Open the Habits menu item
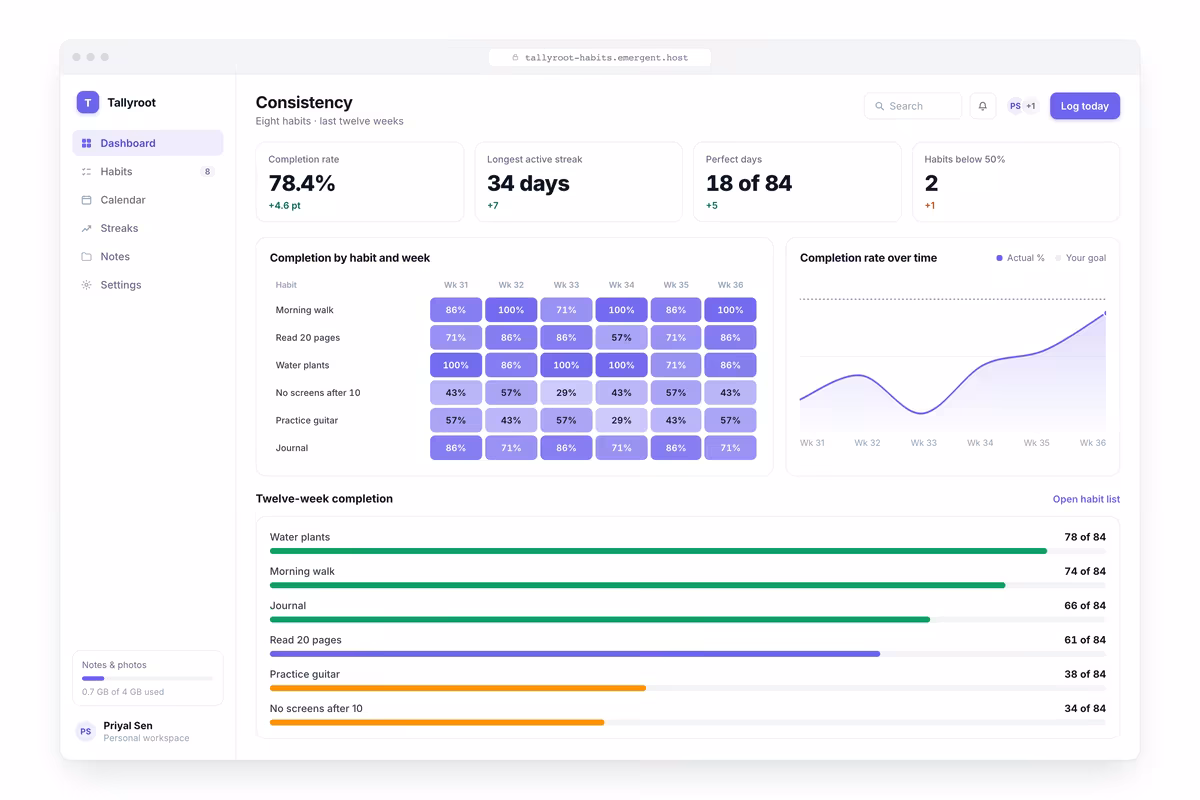The width and height of the screenshot is (1200, 800). [x=148, y=172]
